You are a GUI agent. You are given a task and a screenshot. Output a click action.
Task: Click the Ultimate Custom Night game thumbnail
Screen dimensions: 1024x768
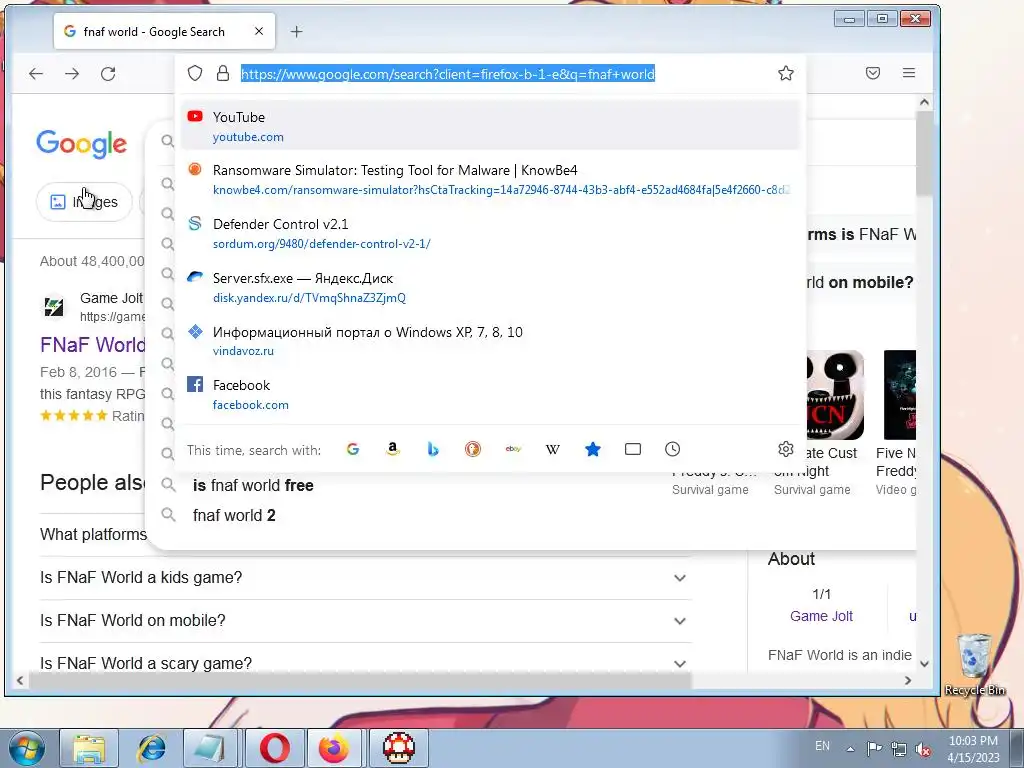pos(835,394)
